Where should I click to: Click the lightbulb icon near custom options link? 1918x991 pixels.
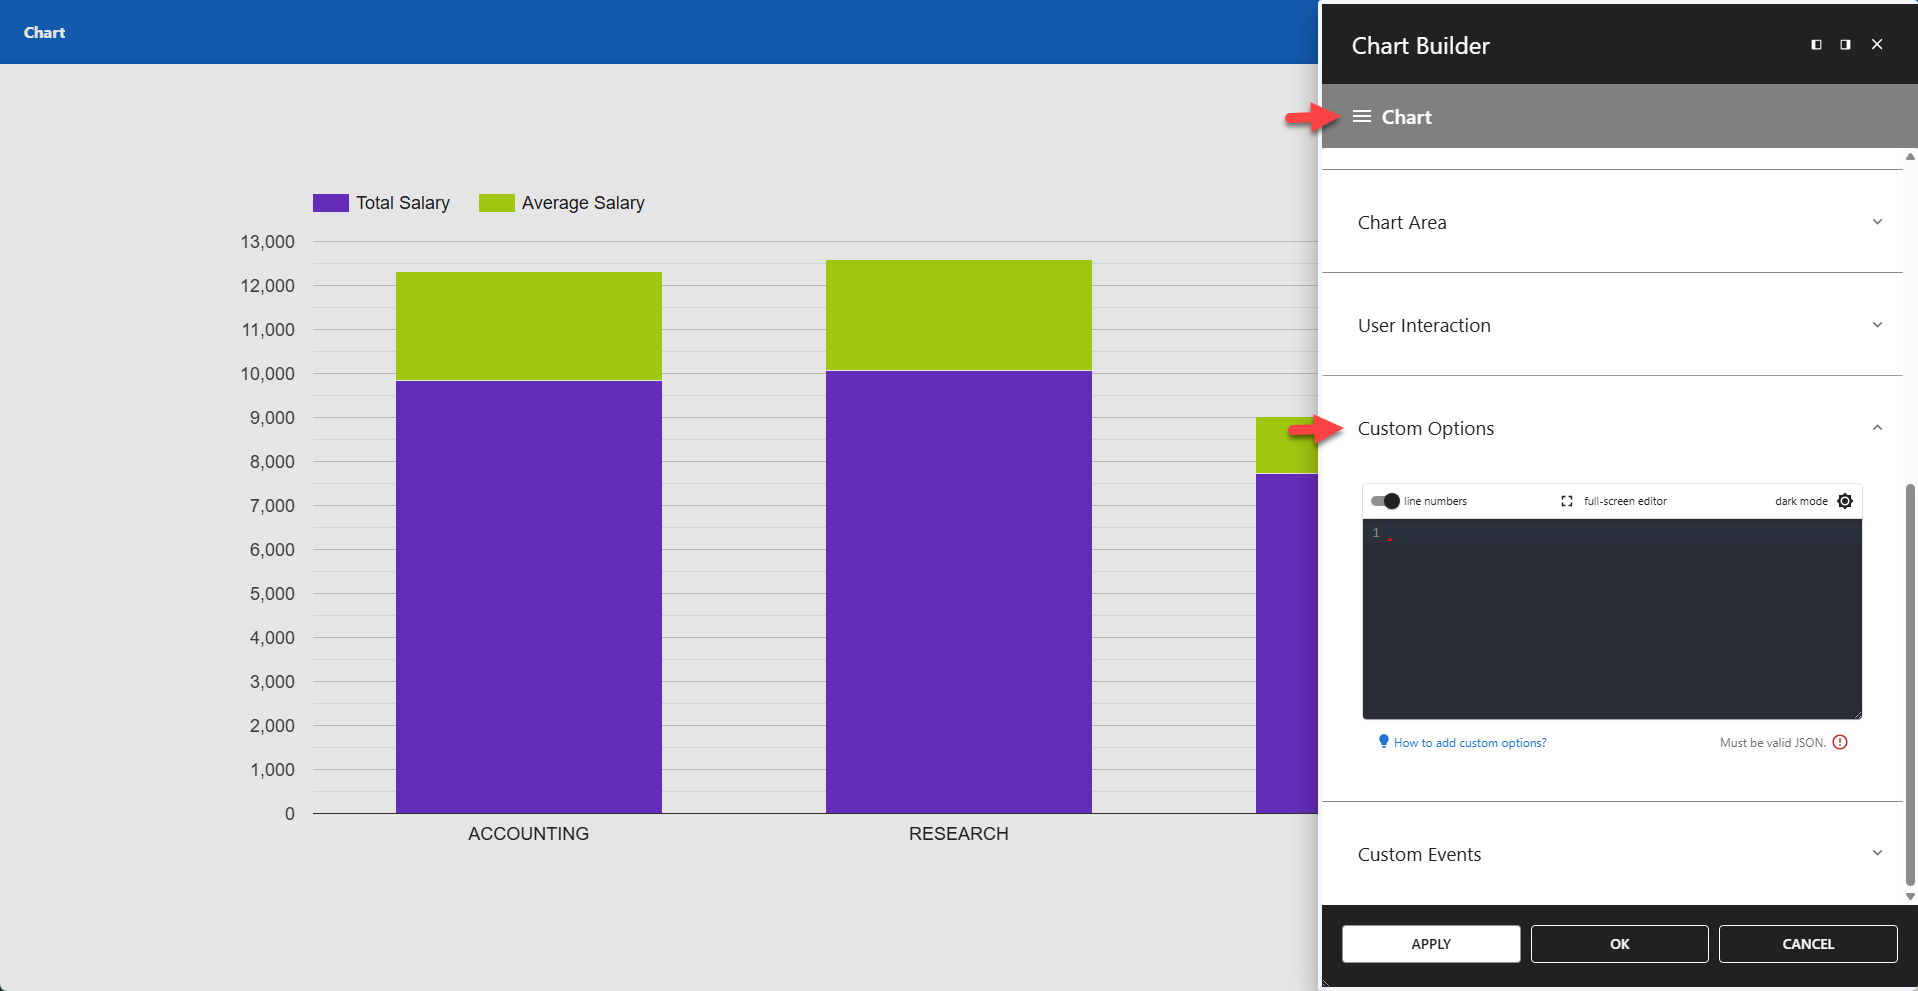click(x=1383, y=742)
